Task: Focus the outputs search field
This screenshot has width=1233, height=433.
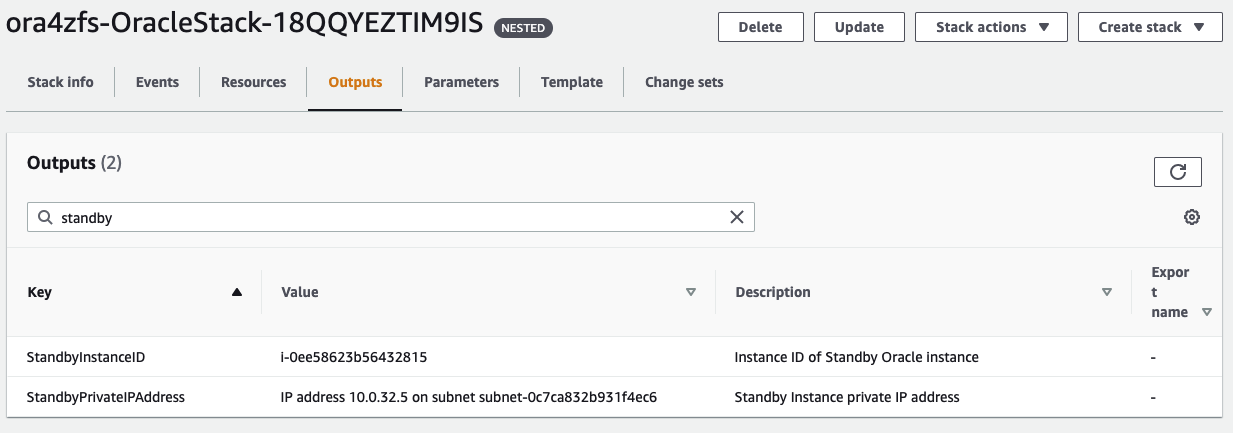Action: click(x=390, y=217)
